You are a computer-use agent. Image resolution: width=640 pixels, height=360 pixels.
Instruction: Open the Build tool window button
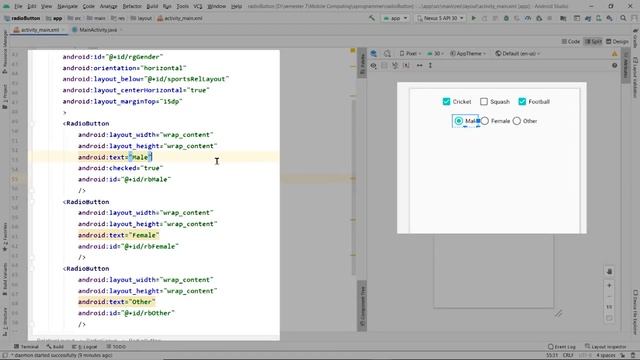(x=56, y=347)
